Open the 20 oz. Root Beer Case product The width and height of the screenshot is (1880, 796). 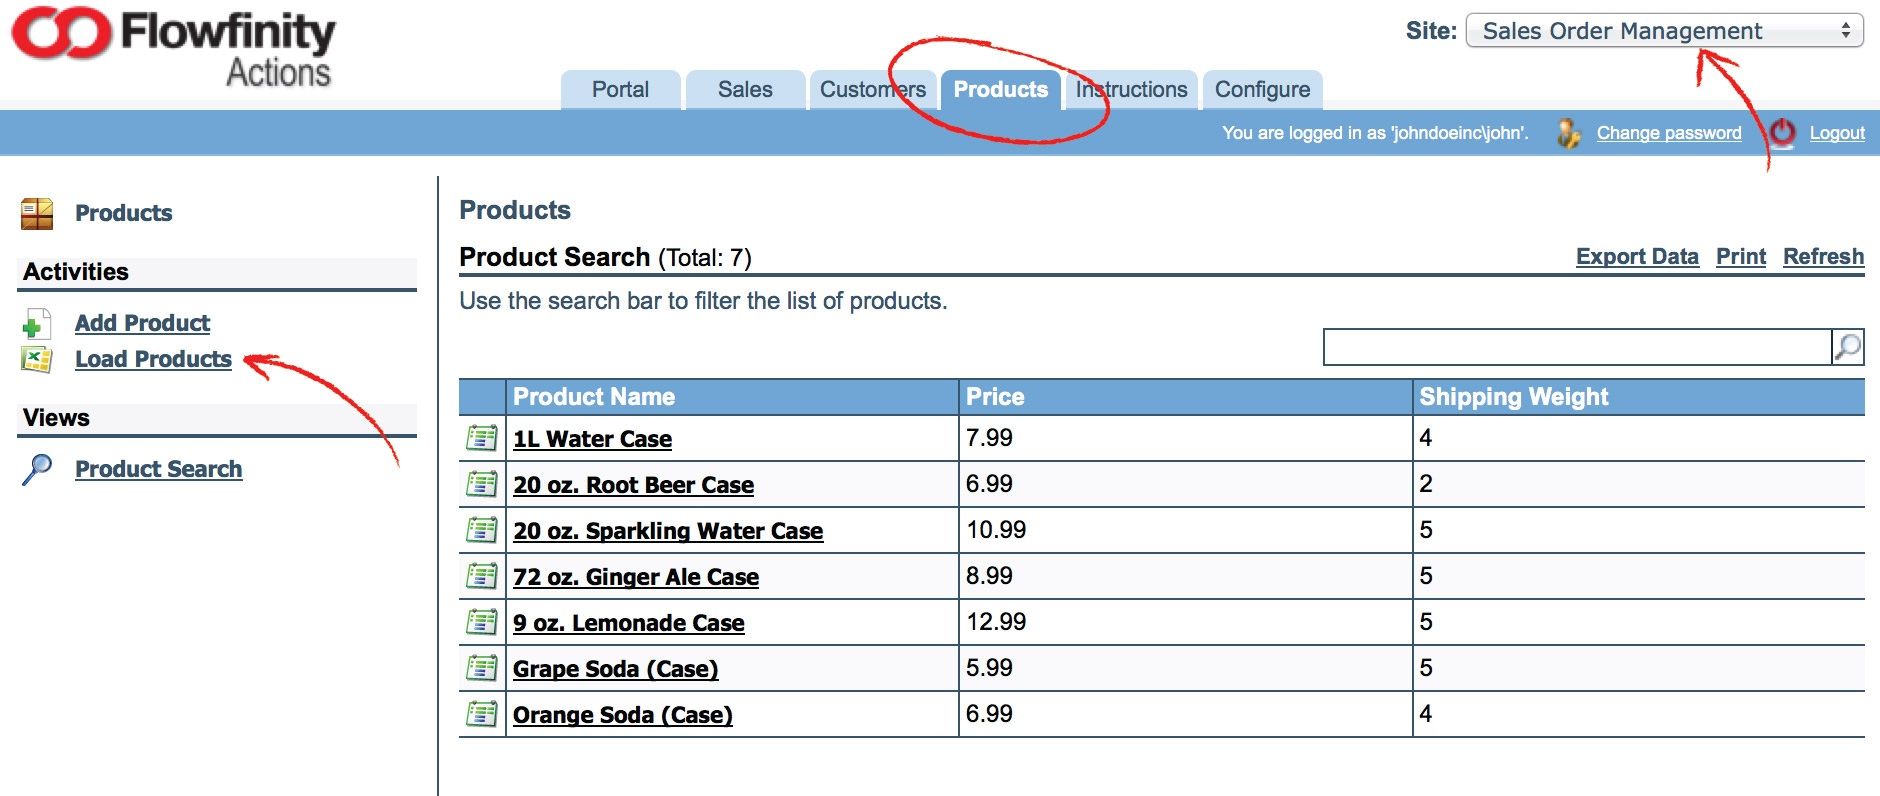tap(633, 485)
